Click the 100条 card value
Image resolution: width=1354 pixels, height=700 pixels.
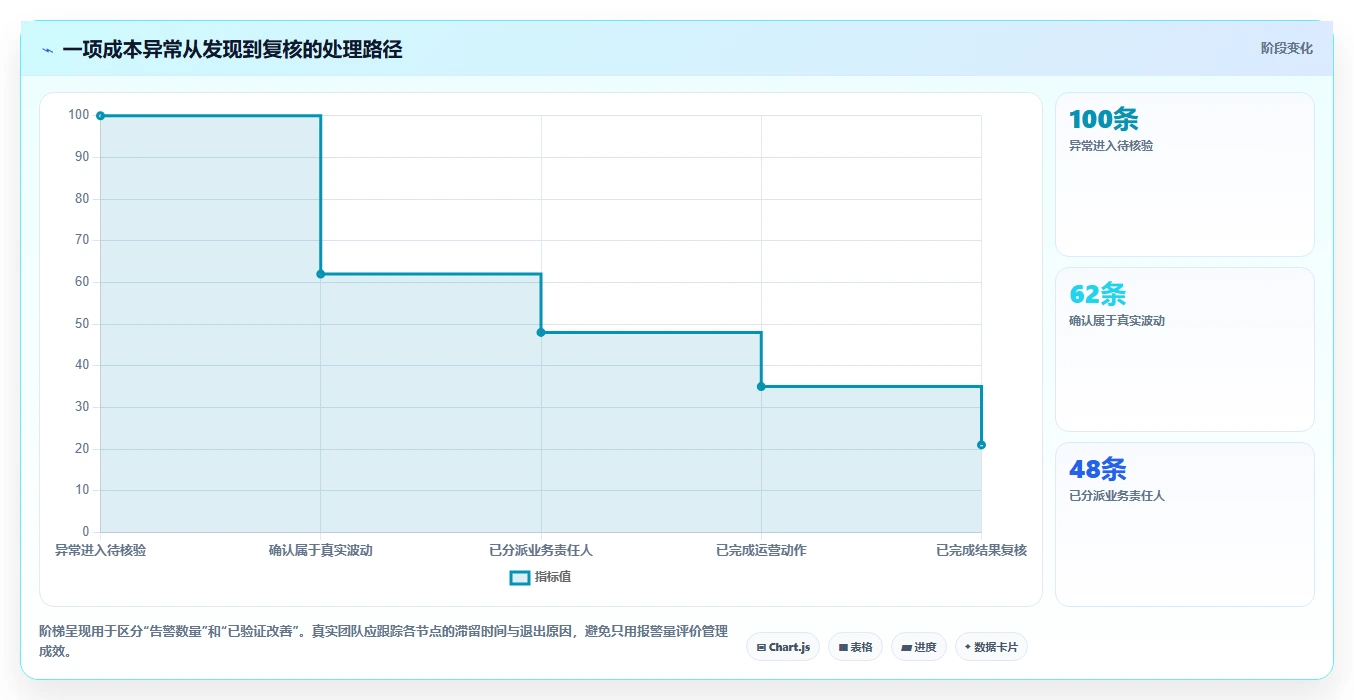(x=1104, y=120)
